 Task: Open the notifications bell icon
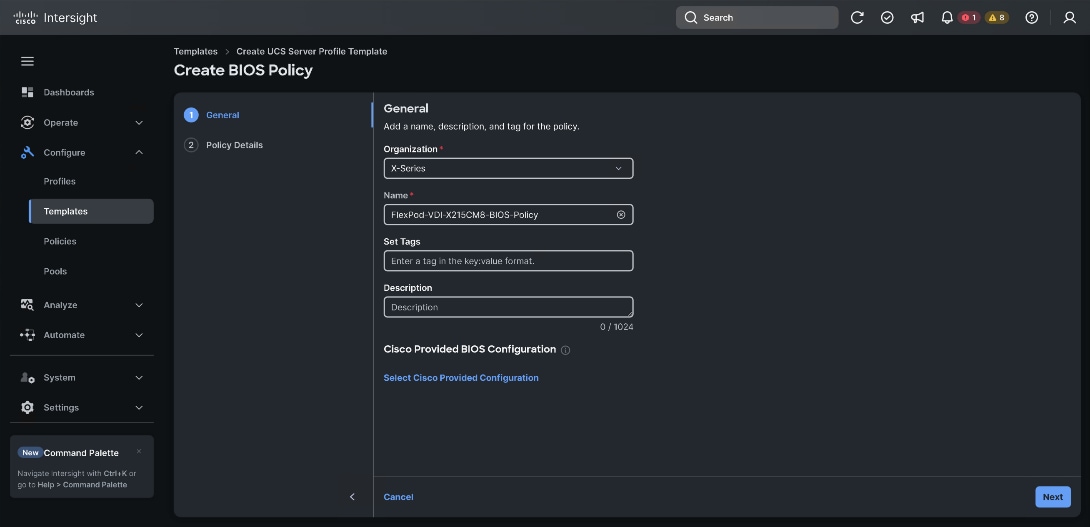coord(947,17)
